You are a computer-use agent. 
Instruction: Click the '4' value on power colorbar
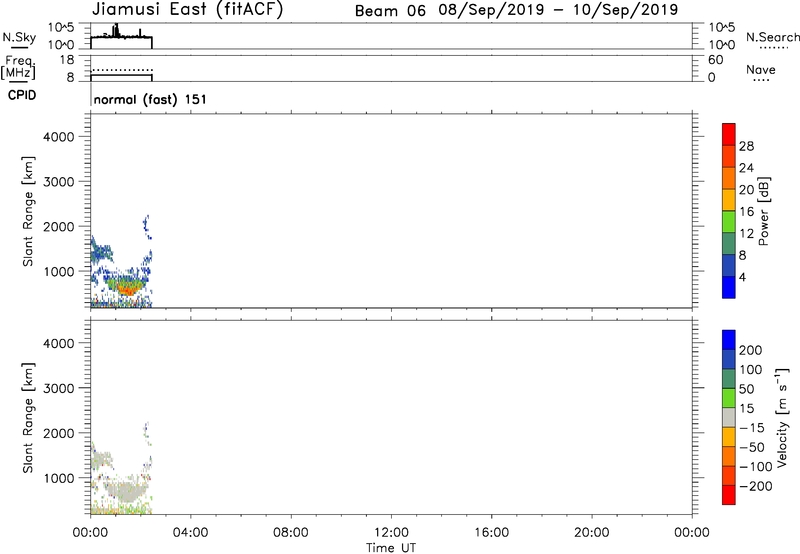[x=742, y=278]
